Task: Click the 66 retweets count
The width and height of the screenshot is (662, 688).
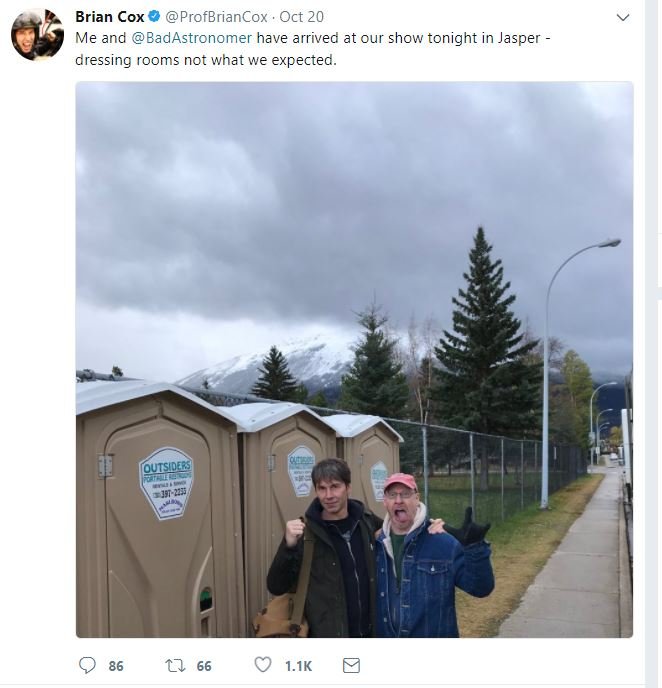Action: tap(204, 666)
